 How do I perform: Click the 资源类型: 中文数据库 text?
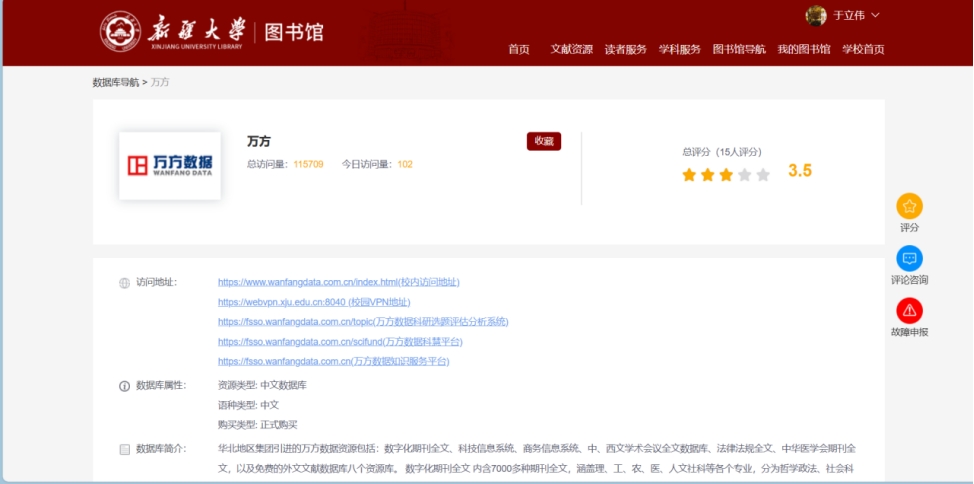point(262,385)
